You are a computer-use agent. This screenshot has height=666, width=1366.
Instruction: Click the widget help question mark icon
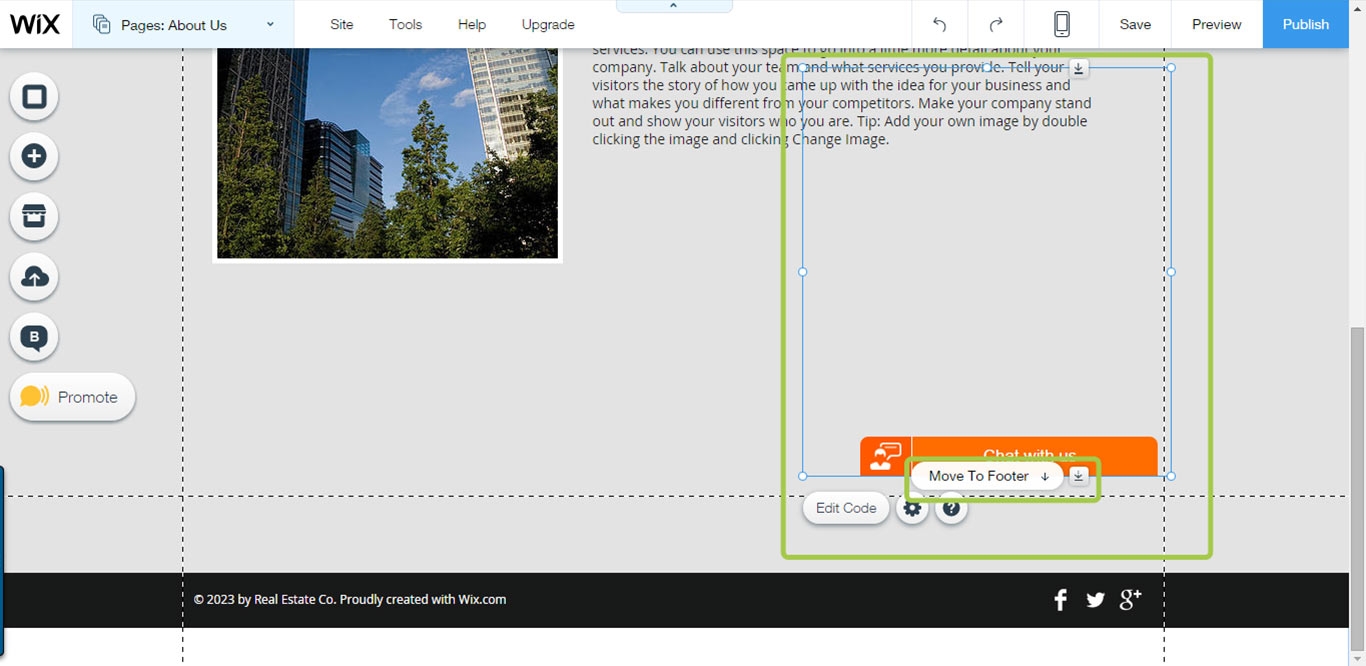(x=951, y=508)
